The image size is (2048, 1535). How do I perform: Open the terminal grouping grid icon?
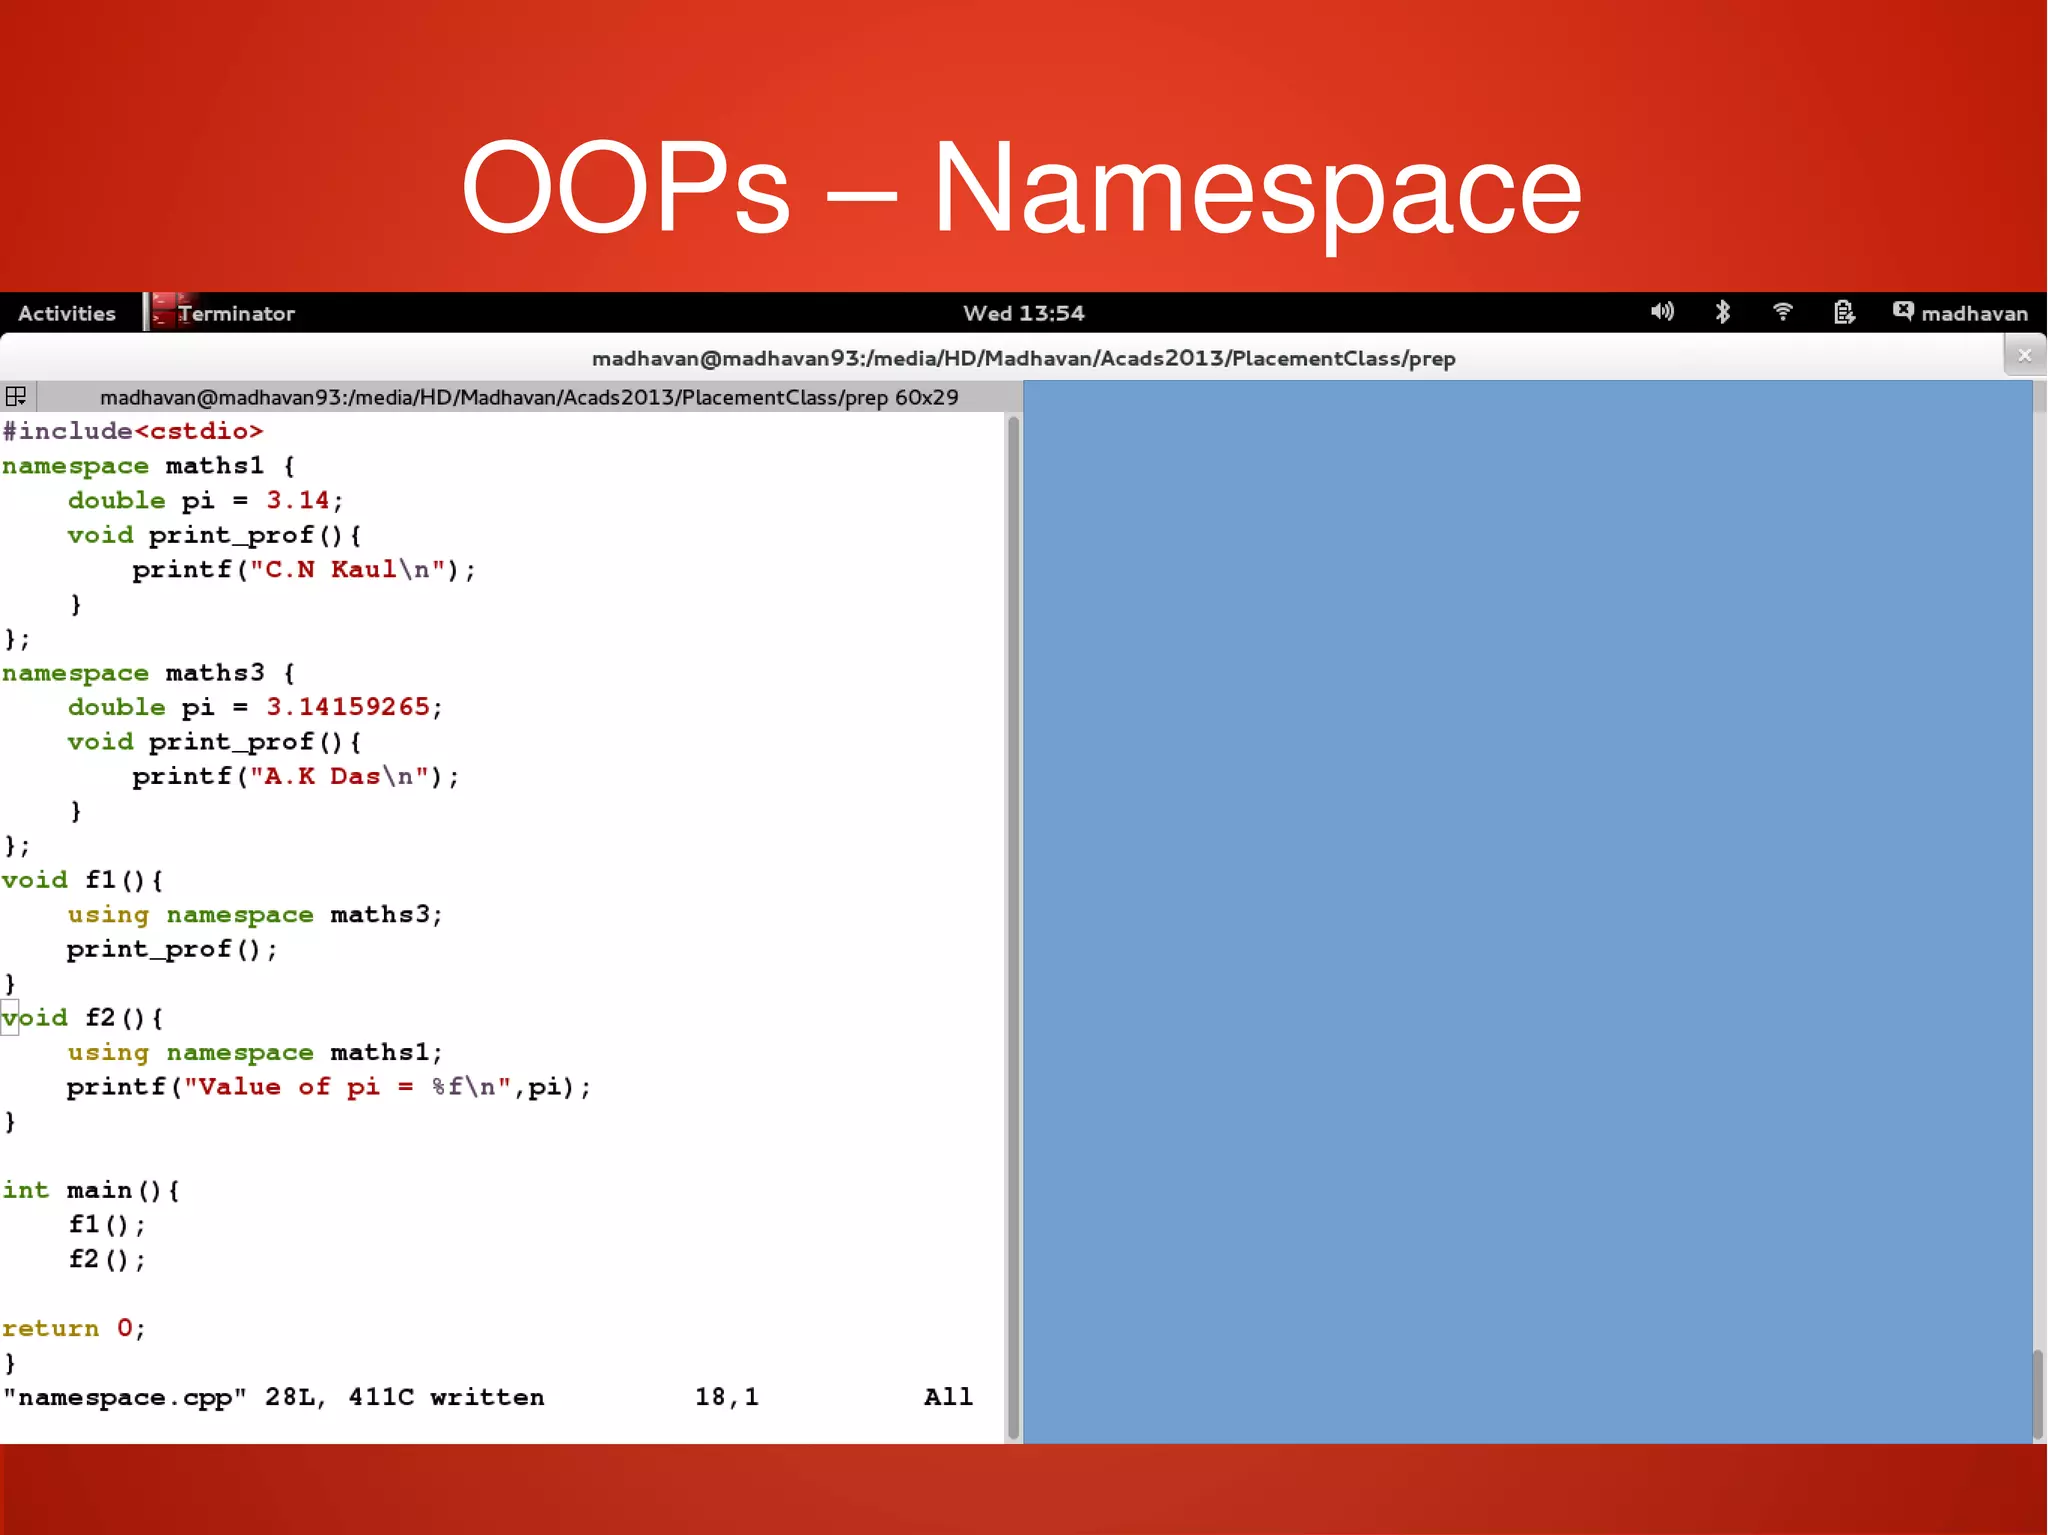pyautogui.click(x=16, y=397)
